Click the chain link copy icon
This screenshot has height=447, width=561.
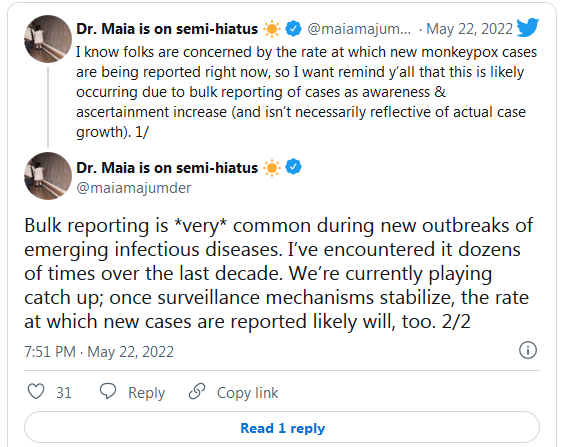tap(197, 391)
